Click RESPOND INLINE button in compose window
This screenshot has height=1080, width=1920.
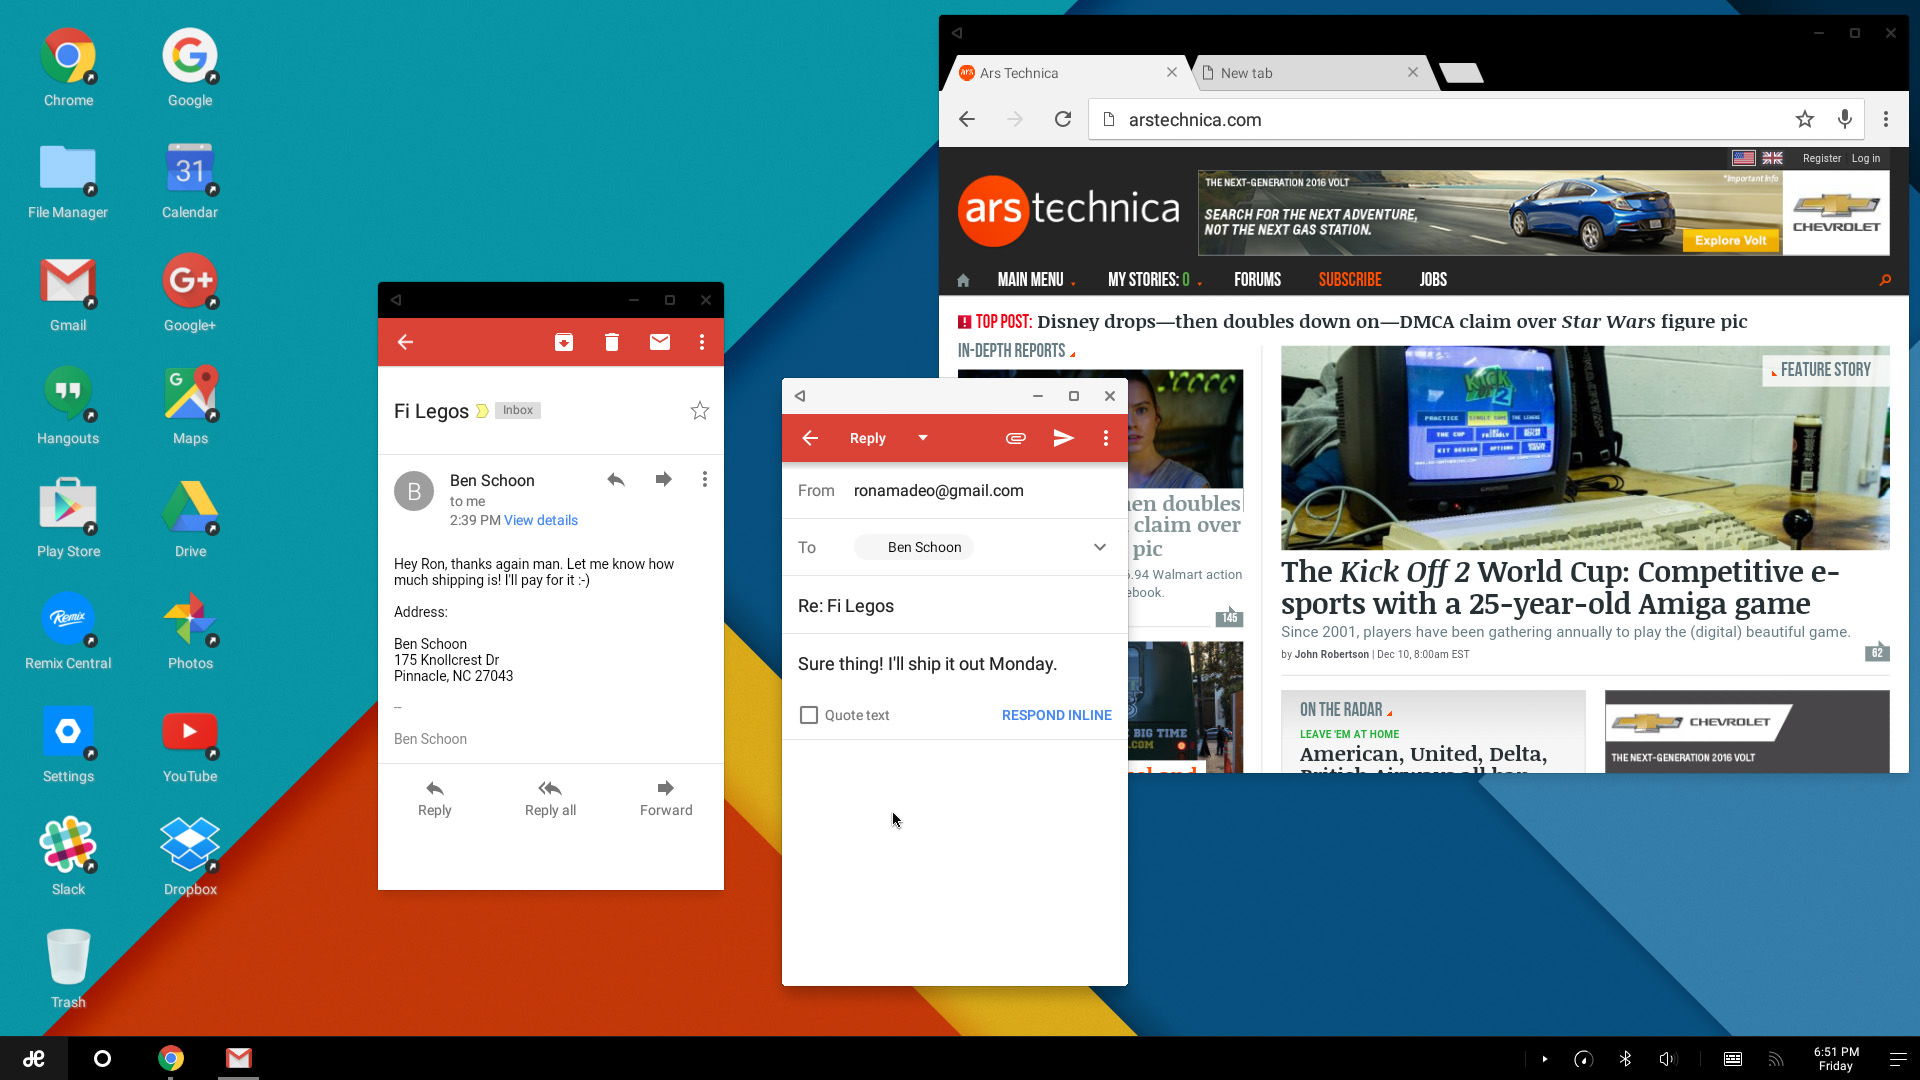click(1056, 713)
